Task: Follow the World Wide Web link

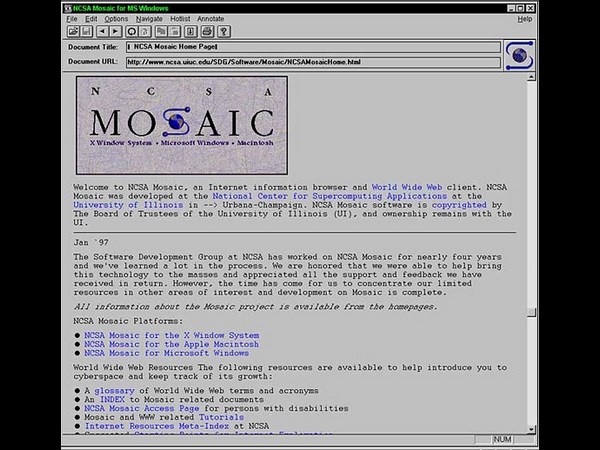Action: pos(408,187)
